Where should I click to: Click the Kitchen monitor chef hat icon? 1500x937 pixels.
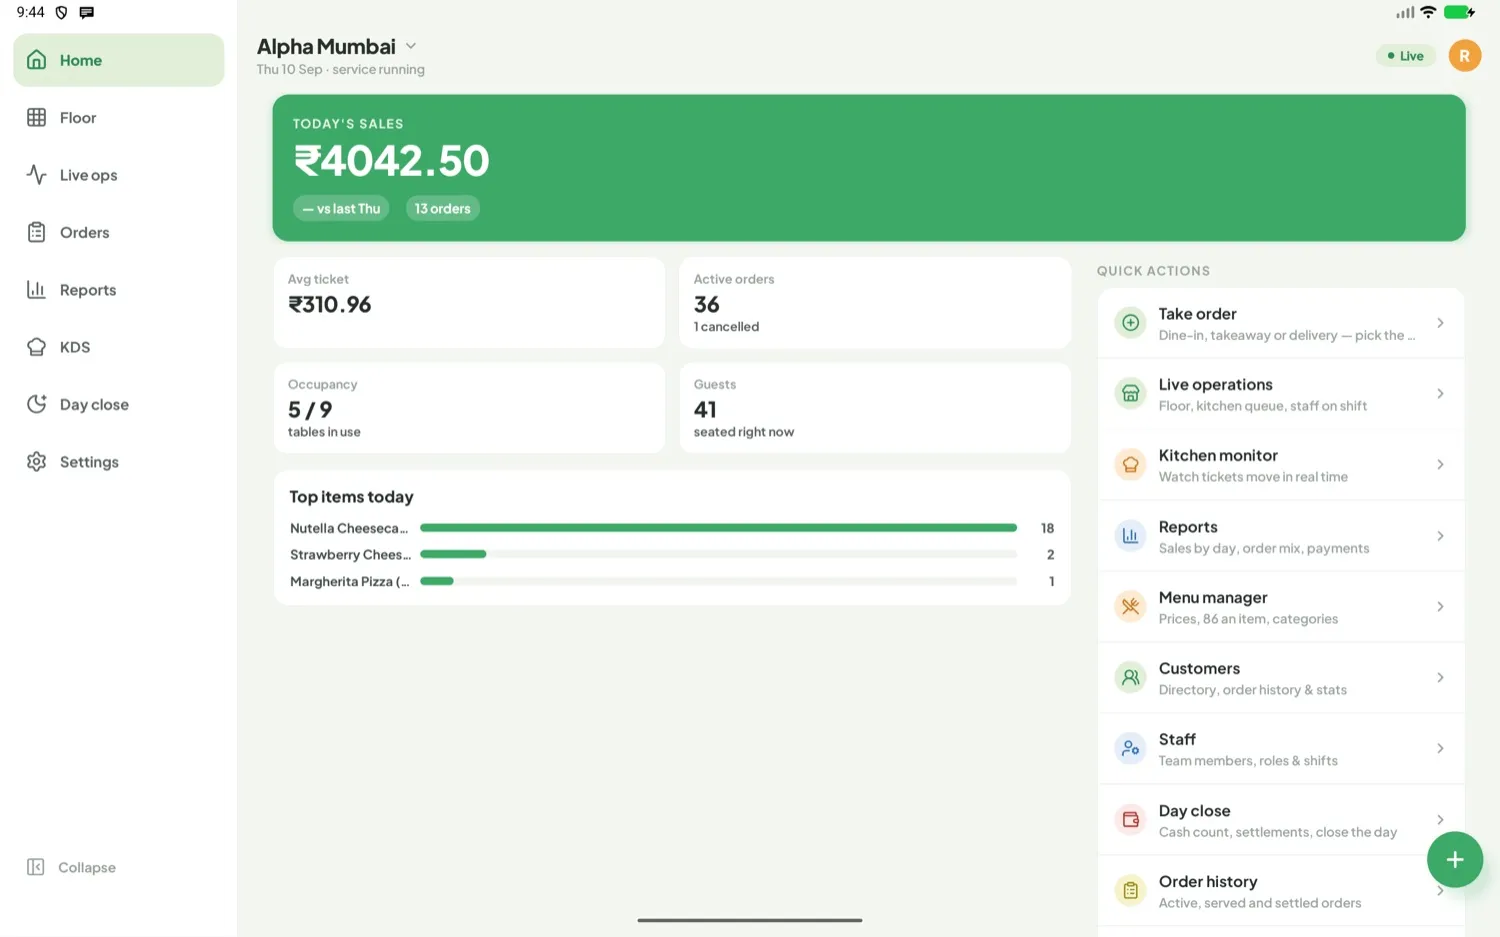1130,465
